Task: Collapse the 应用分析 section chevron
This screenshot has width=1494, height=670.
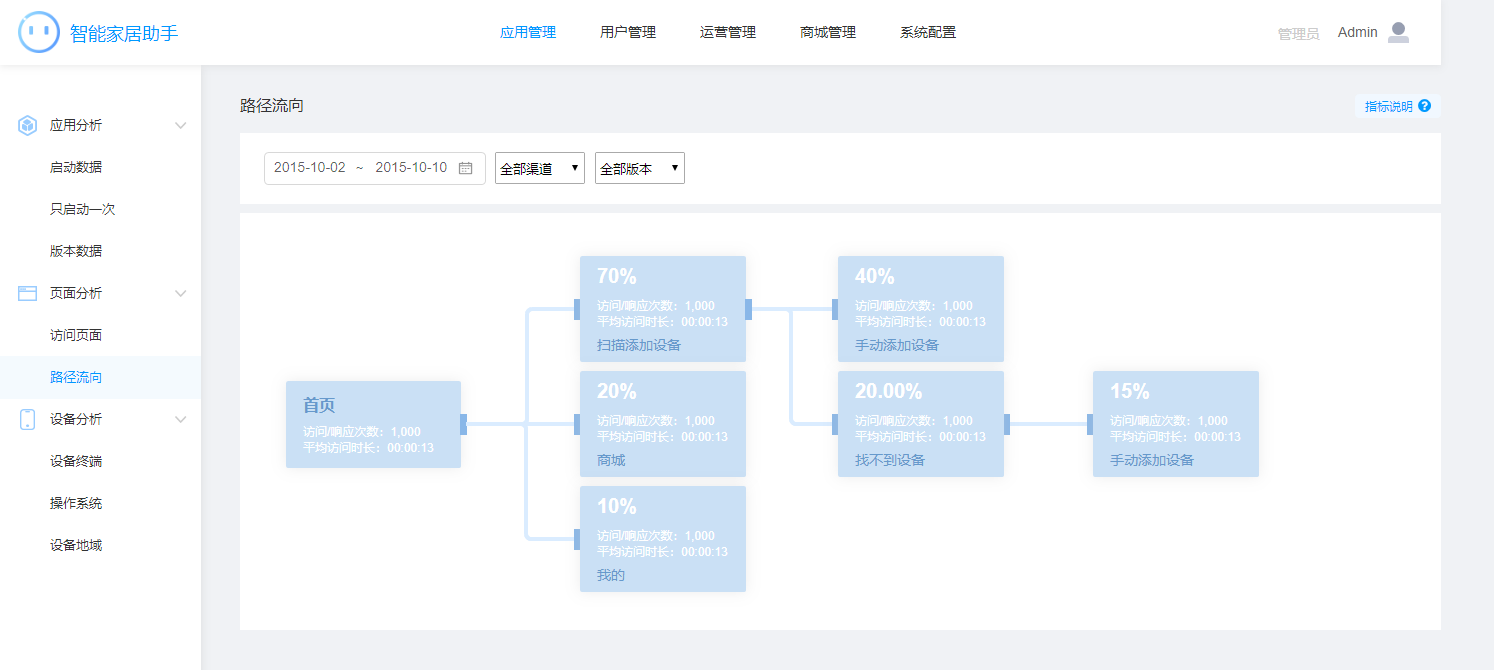Action: click(181, 125)
